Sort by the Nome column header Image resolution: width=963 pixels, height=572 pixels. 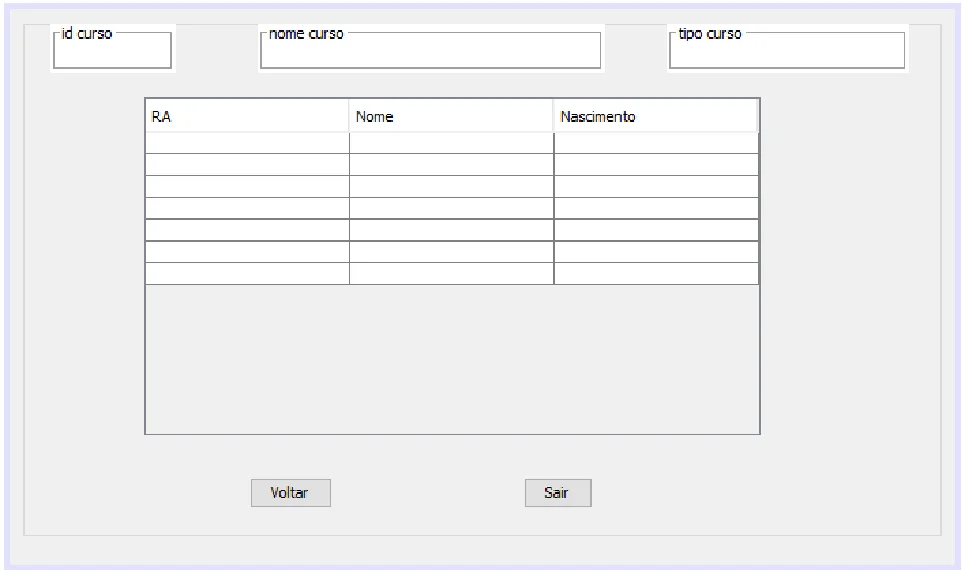coord(451,116)
